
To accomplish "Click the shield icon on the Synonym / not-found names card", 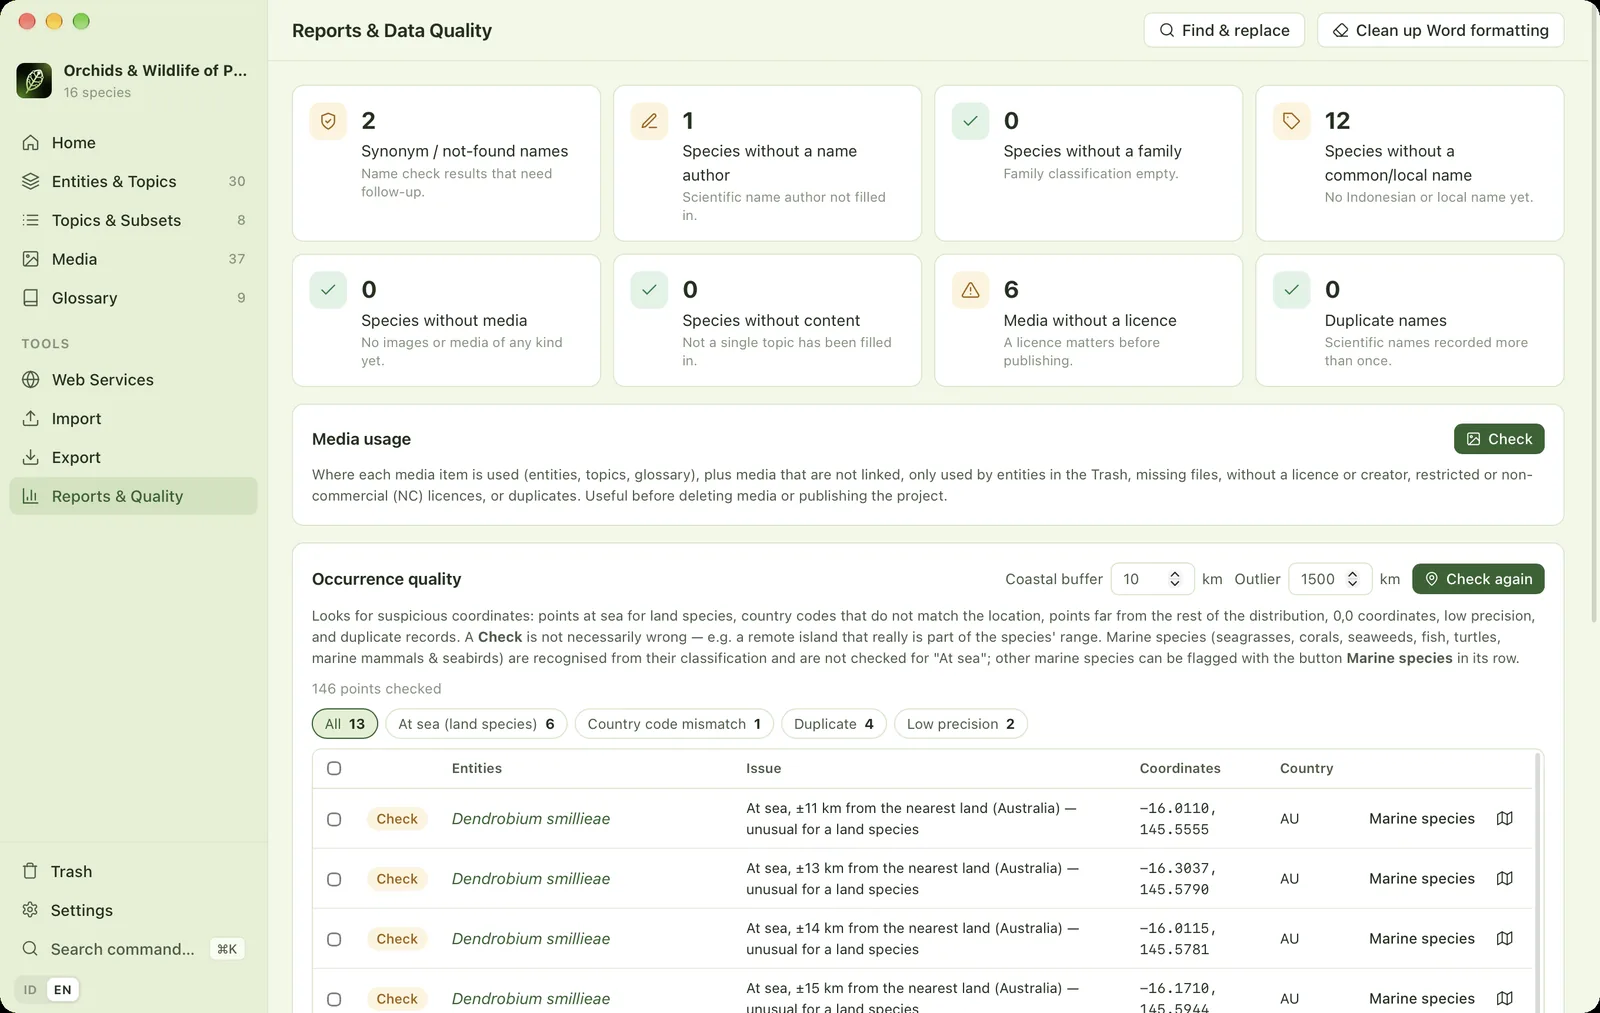I will coord(328,121).
